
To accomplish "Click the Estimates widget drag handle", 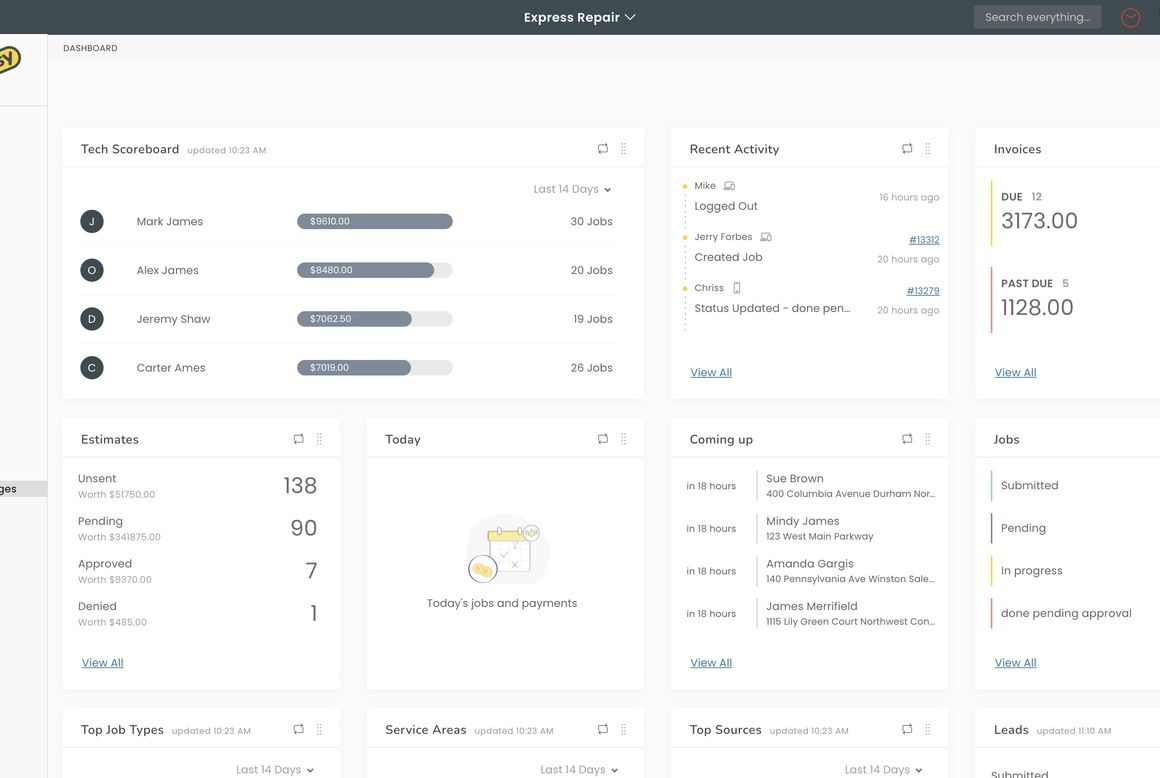I will 320,439.
